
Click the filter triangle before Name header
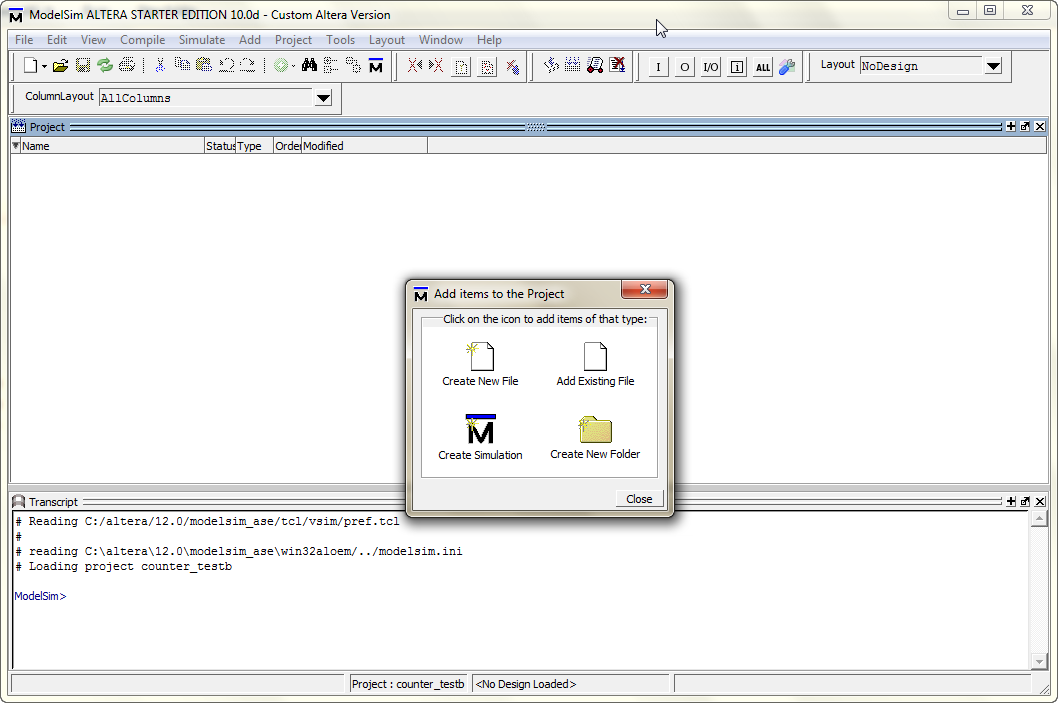(x=16, y=146)
